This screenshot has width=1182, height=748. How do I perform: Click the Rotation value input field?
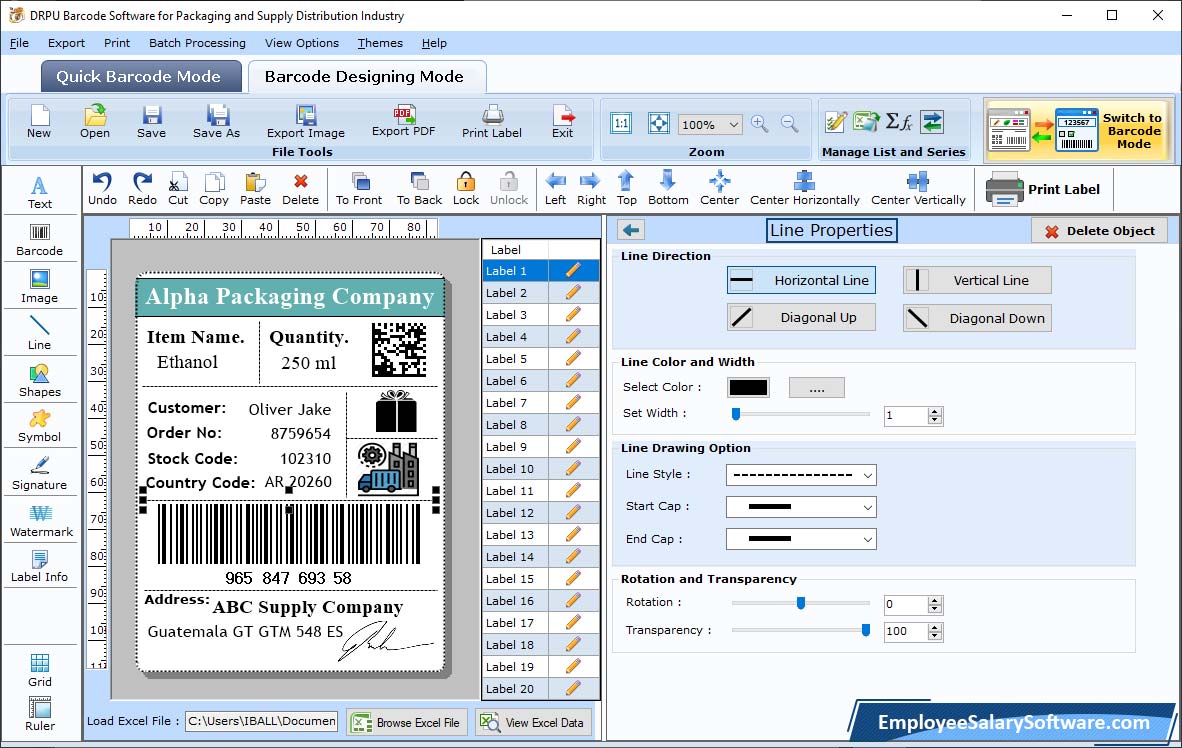click(906, 605)
